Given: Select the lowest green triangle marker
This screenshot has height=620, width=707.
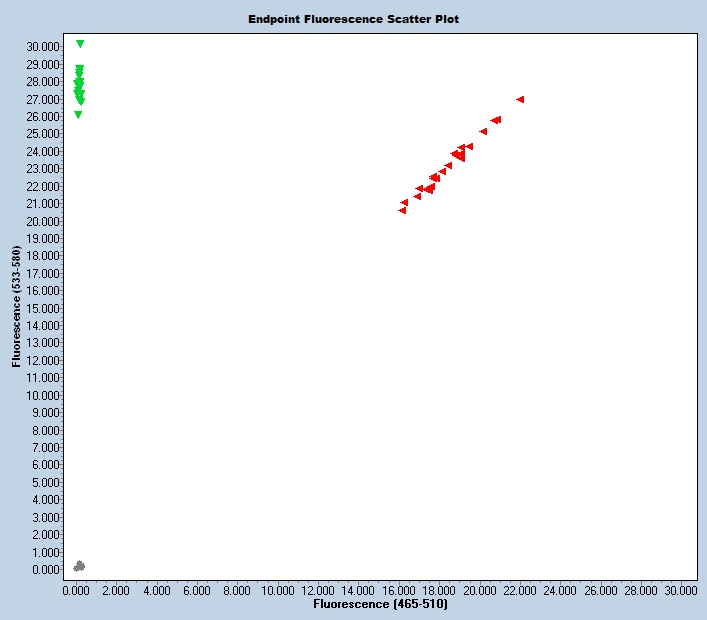Looking at the screenshot, I should pyautogui.click(x=78, y=115).
